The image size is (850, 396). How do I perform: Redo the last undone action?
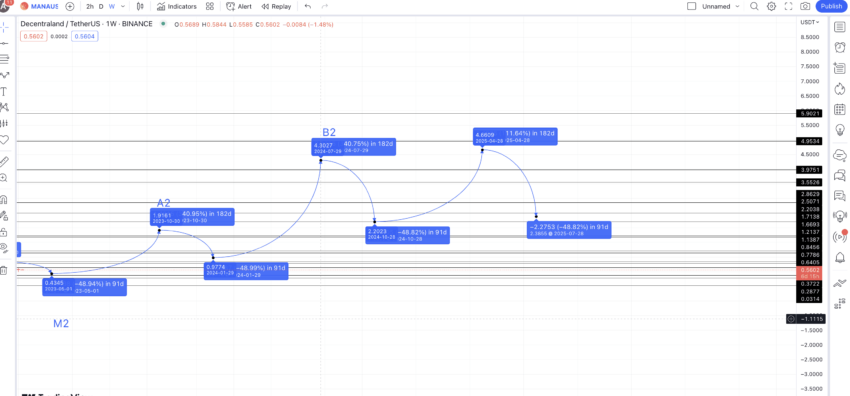point(325,7)
